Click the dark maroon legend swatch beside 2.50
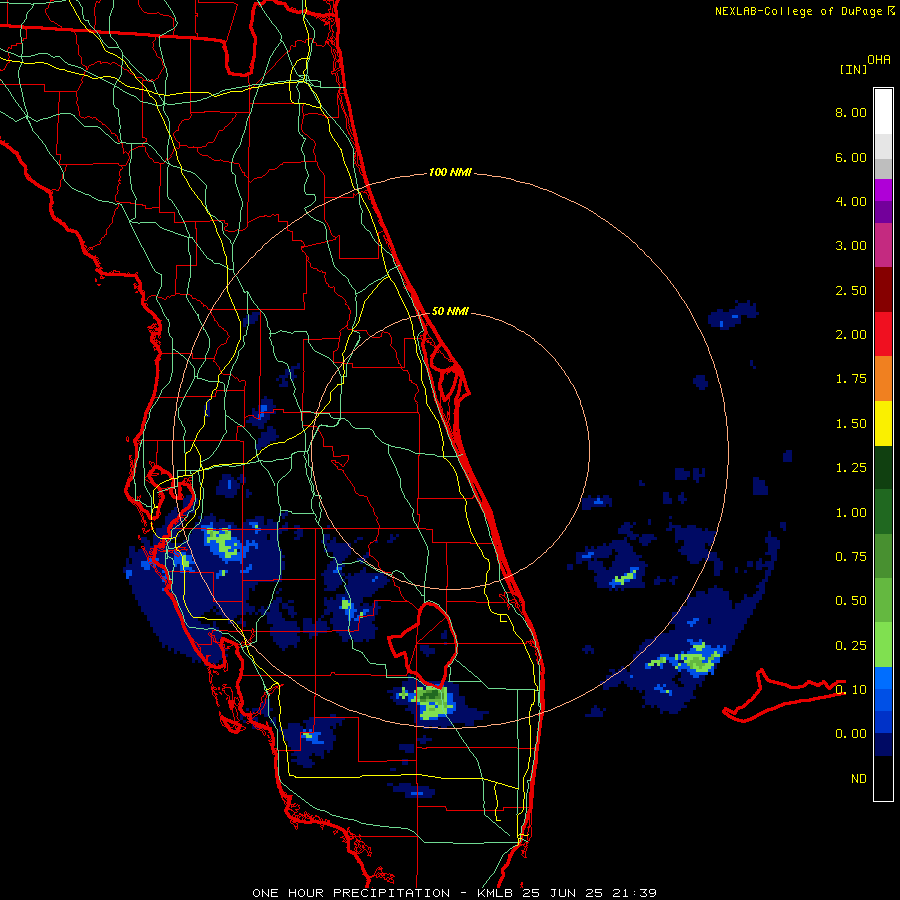This screenshot has width=900, height=900. click(x=883, y=289)
